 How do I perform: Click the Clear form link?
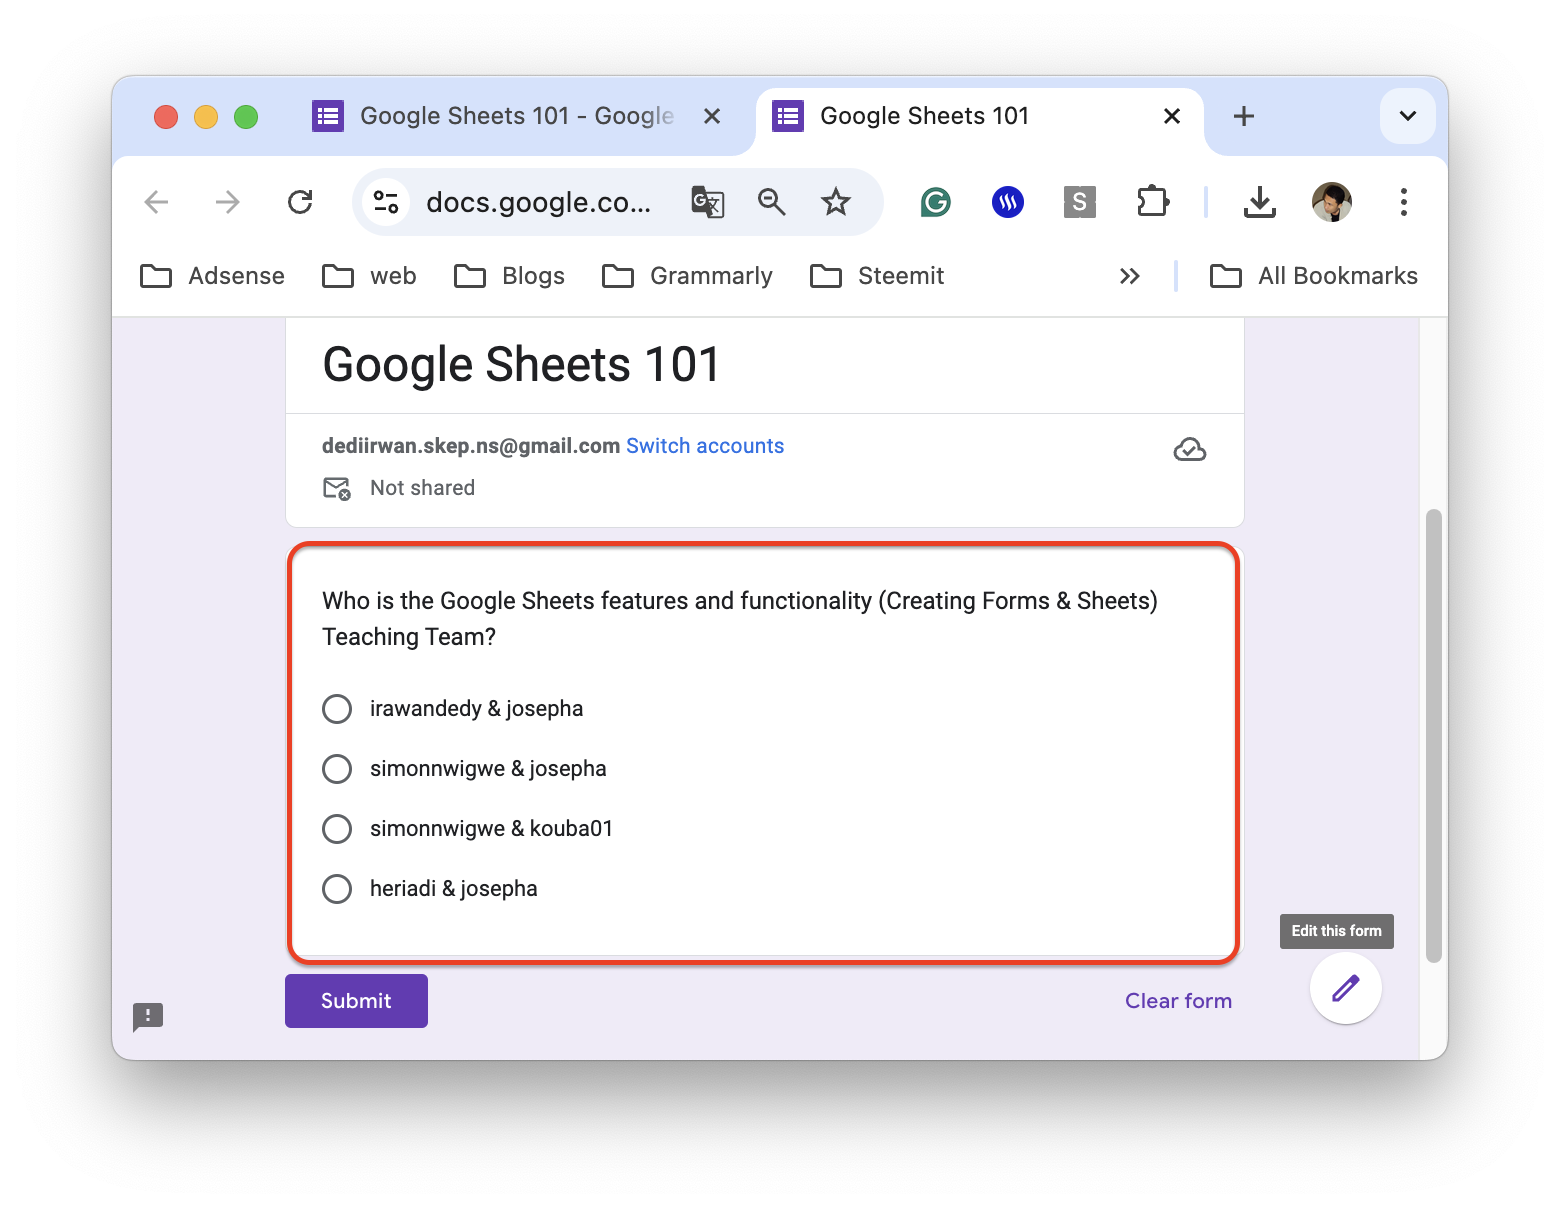1178,1001
